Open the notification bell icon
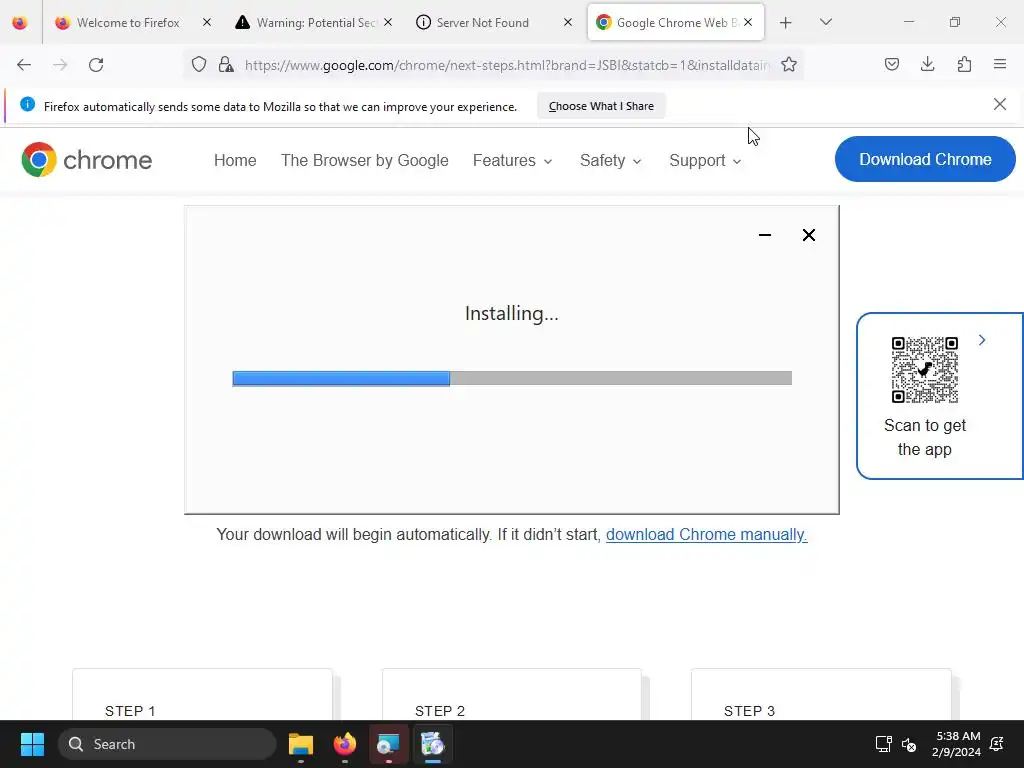1024x768 pixels. click(997, 744)
